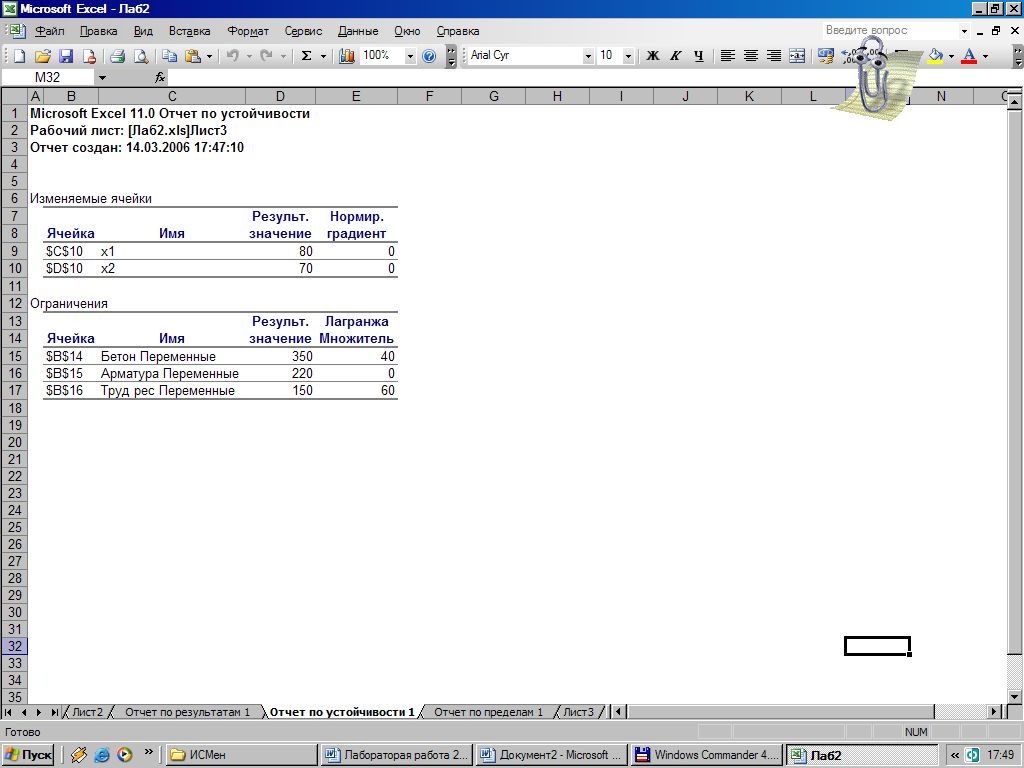The width and height of the screenshot is (1024, 768).
Task: Click the Currency style icon
Action: point(825,56)
